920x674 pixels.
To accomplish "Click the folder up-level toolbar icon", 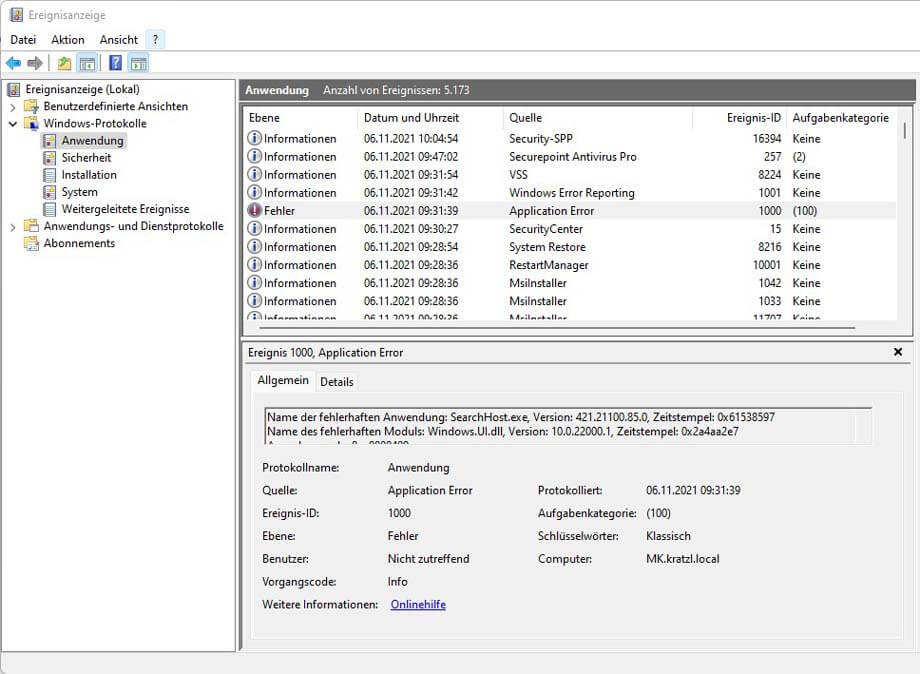I will (65, 63).
